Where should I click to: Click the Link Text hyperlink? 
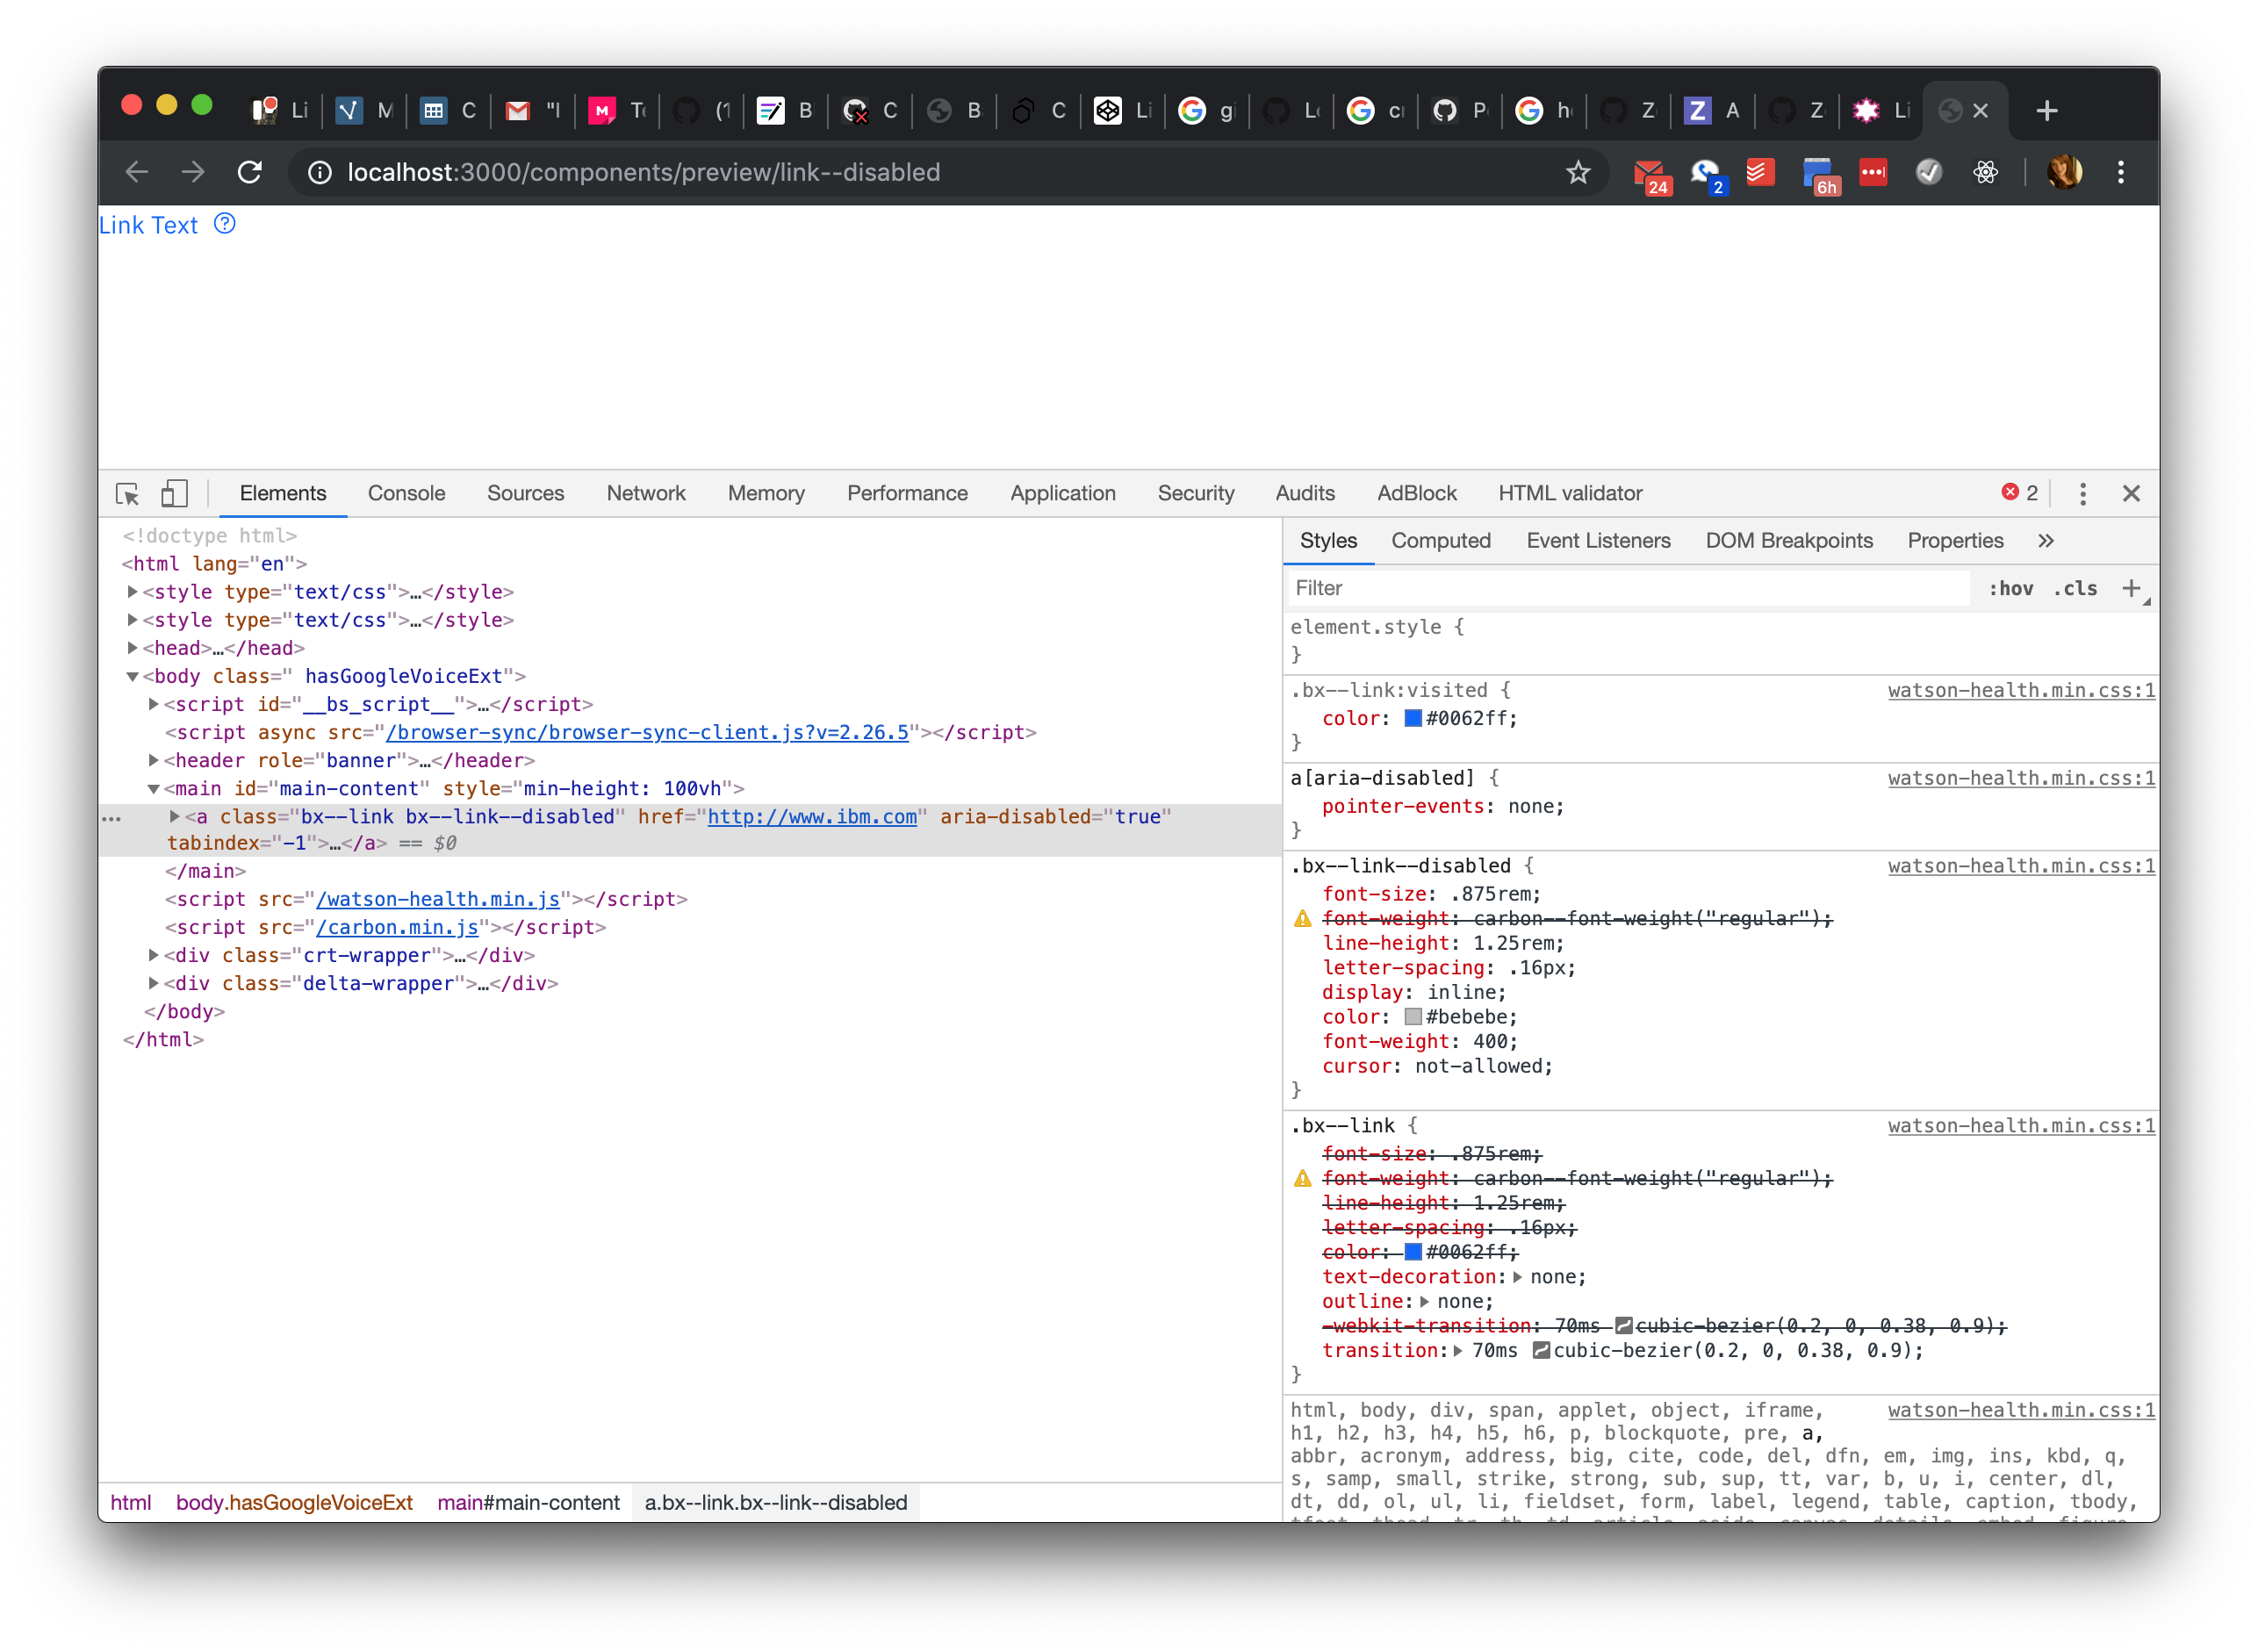coord(148,225)
